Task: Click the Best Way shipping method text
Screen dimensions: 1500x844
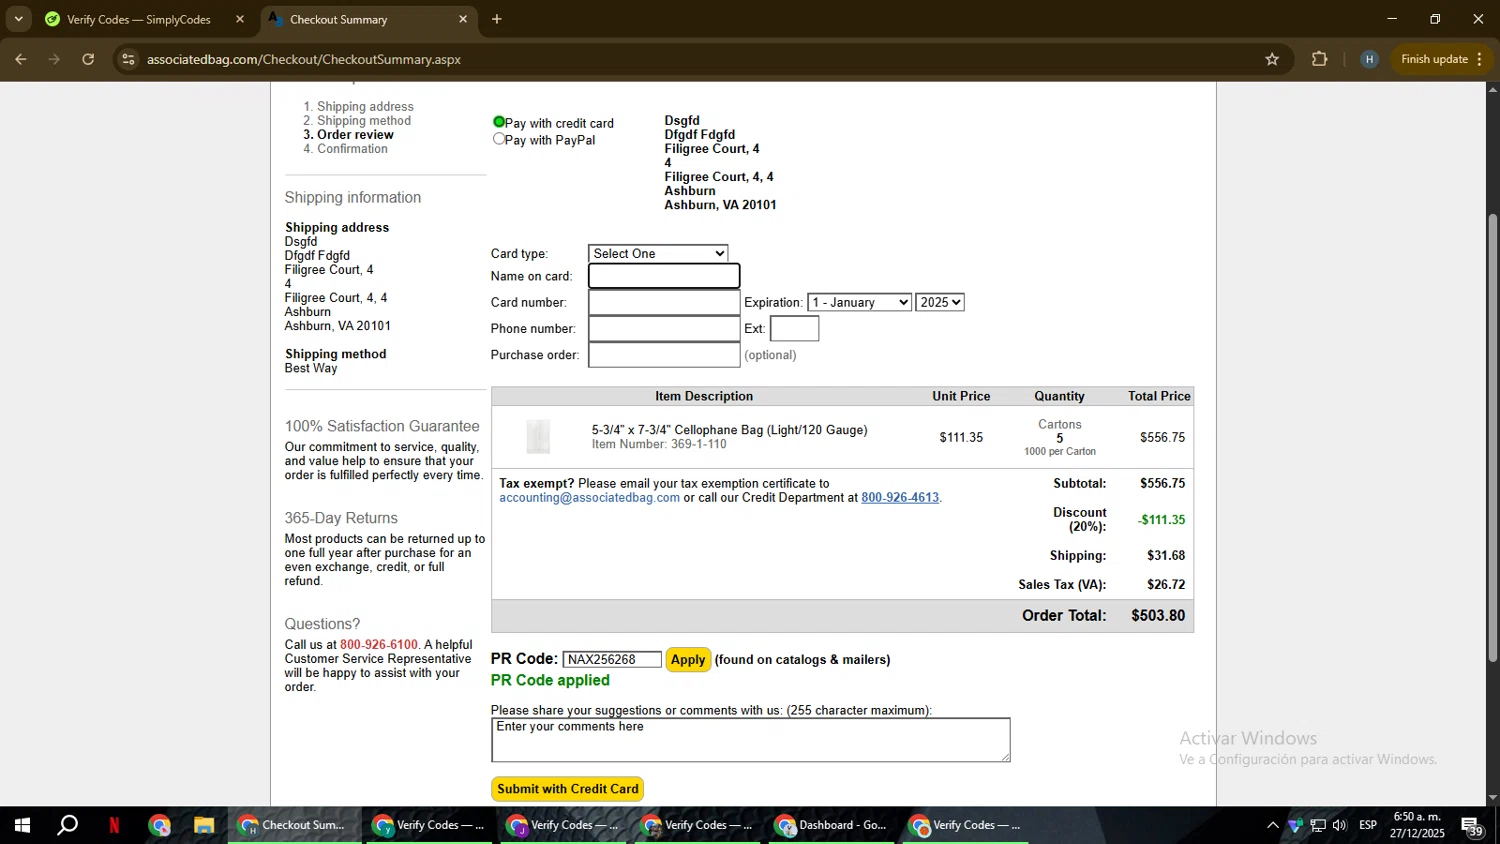Action: click(311, 369)
